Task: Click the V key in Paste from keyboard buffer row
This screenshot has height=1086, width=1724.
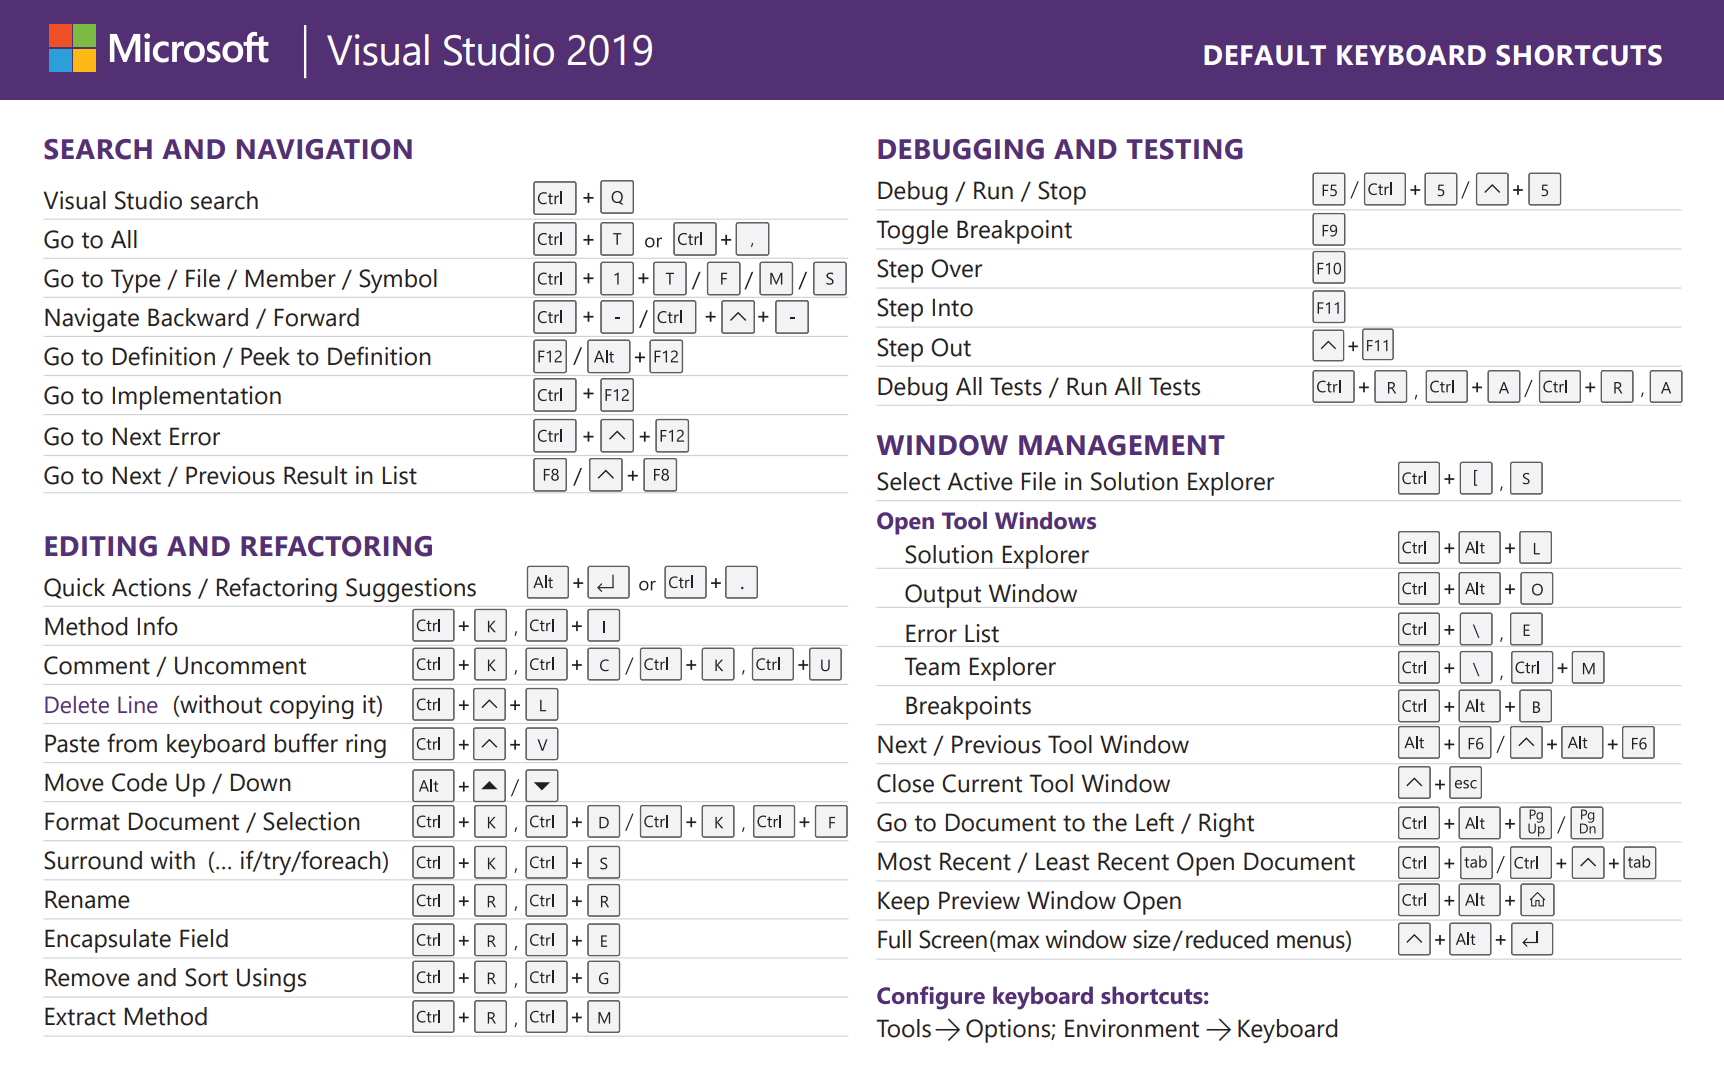Action: [x=541, y=745]
